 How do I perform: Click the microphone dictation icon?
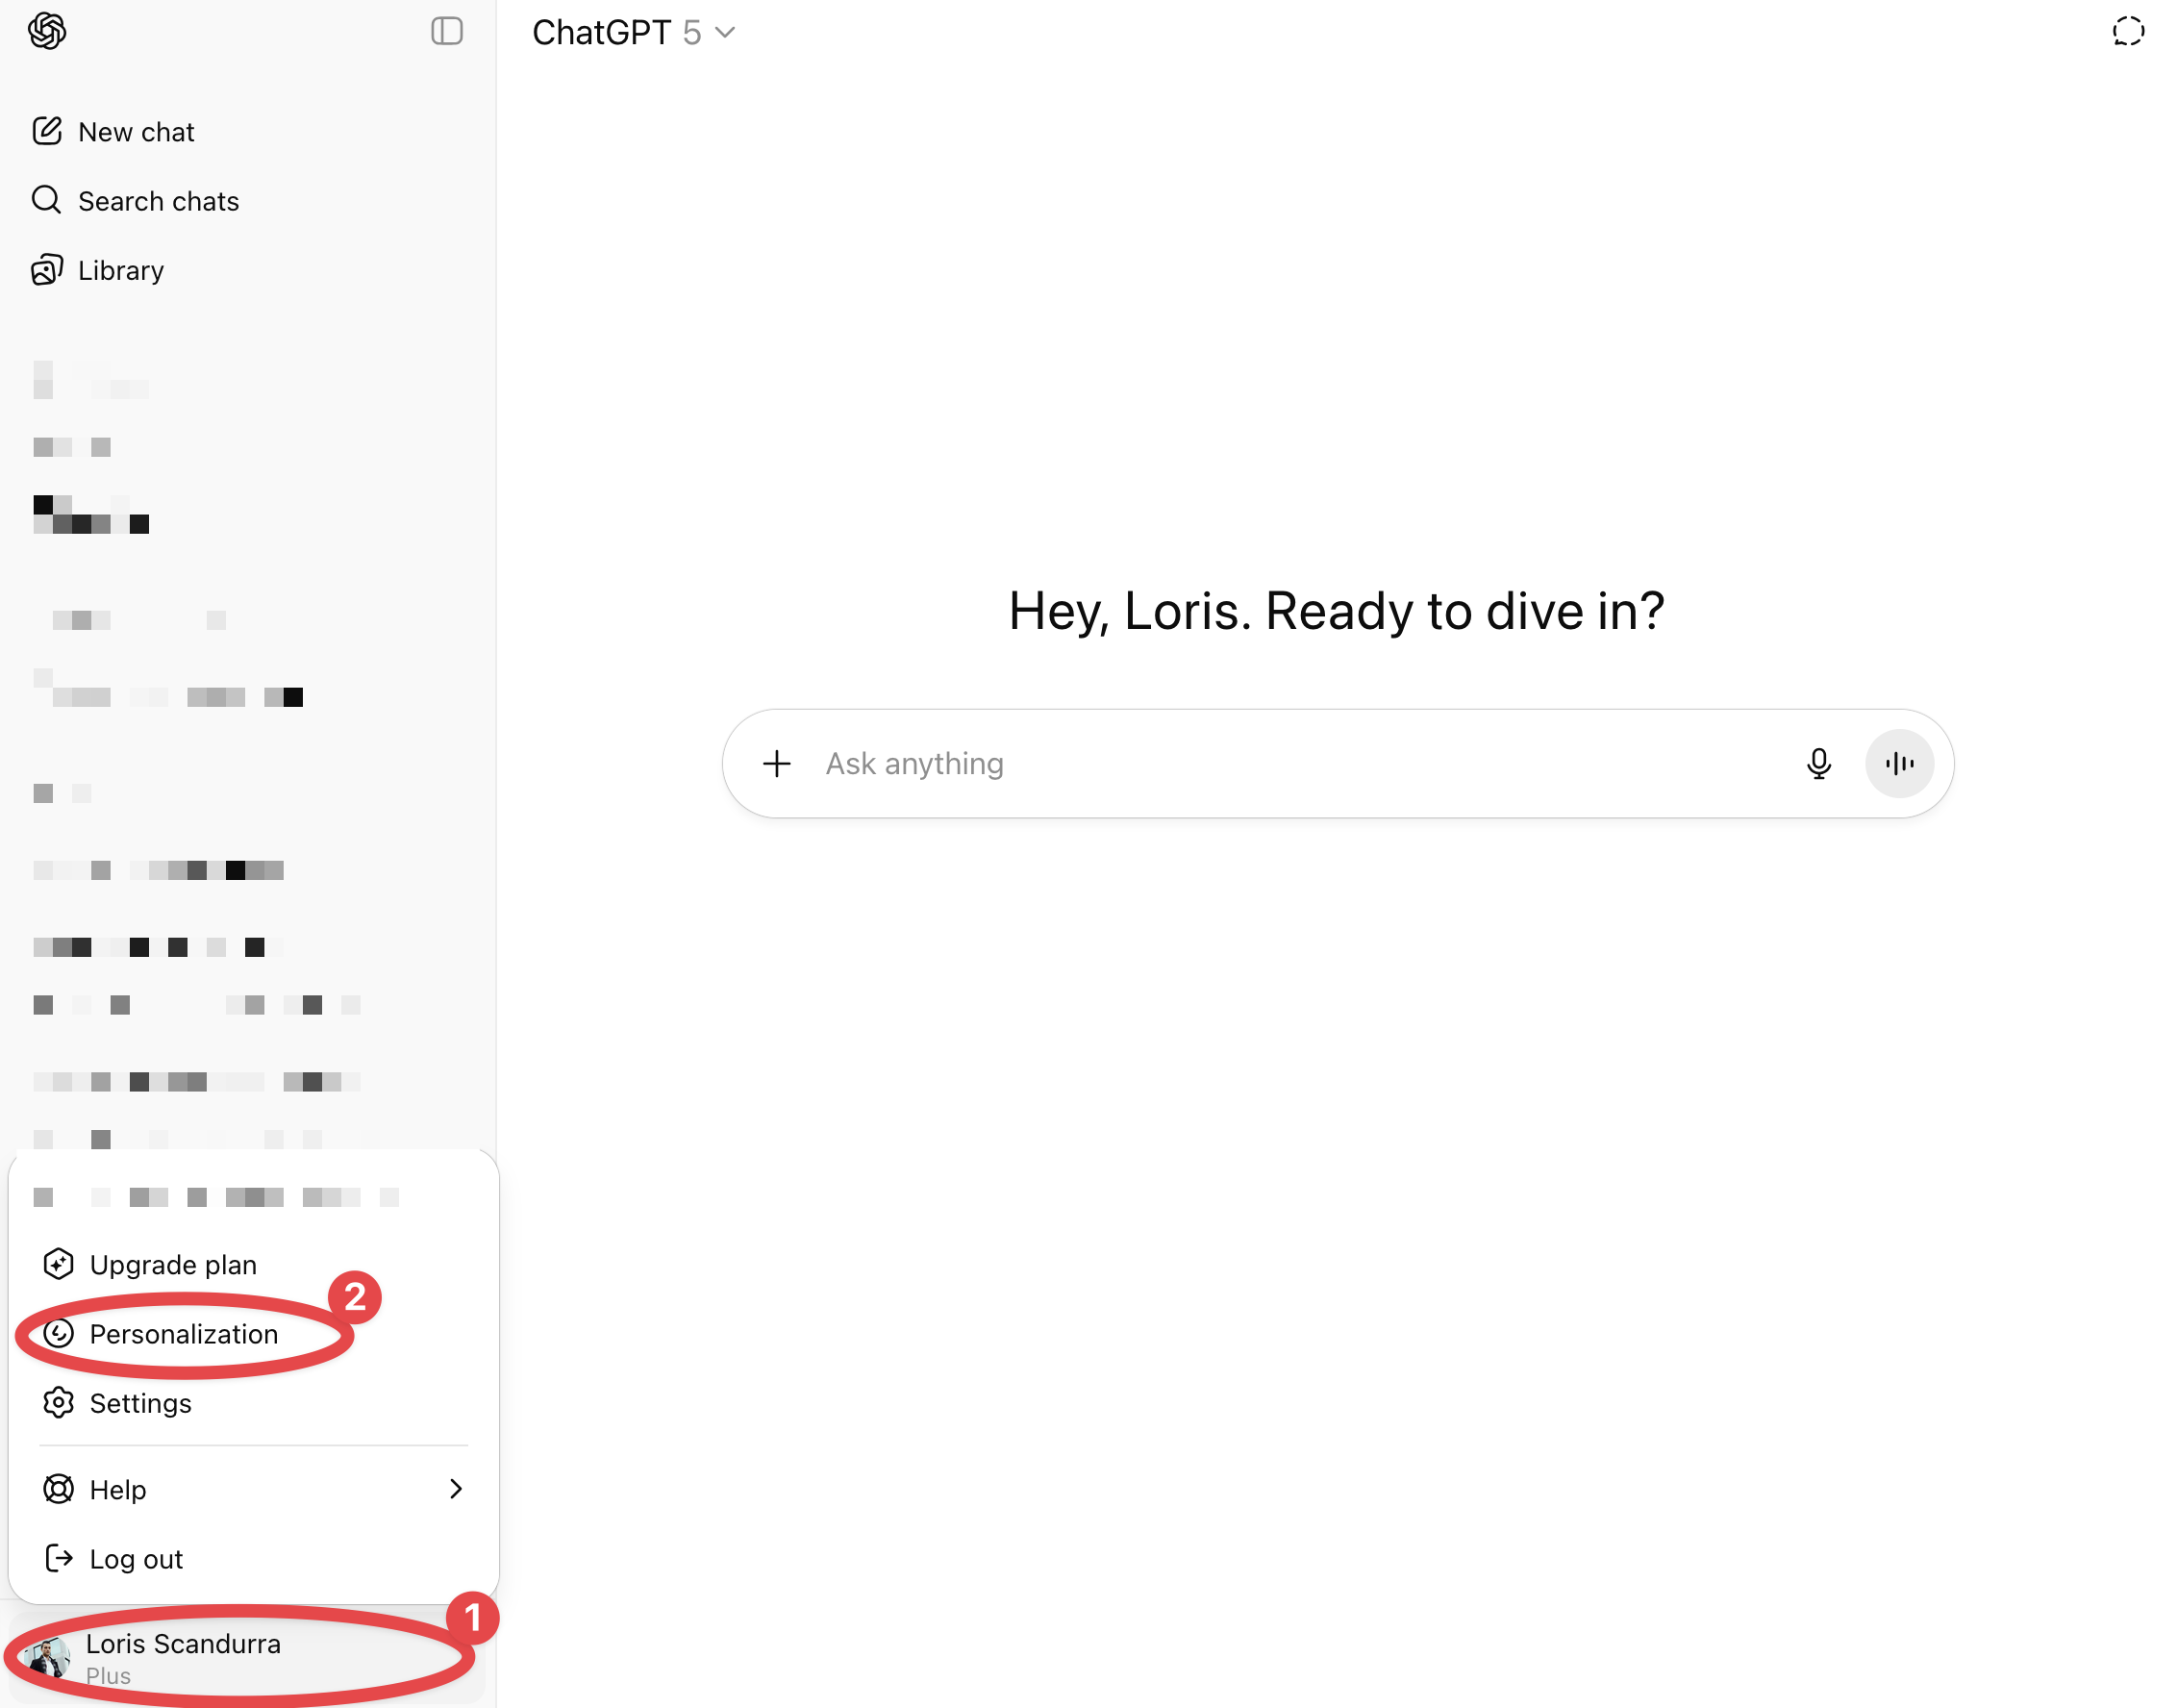point(1817,763)
